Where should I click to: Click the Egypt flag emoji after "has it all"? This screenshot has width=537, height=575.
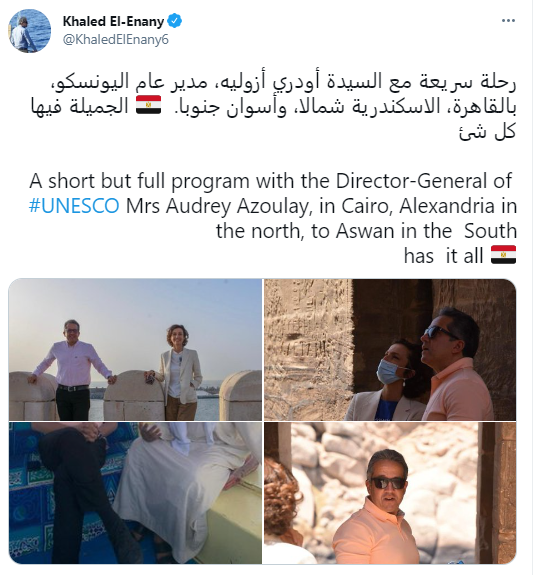(504, 255)
